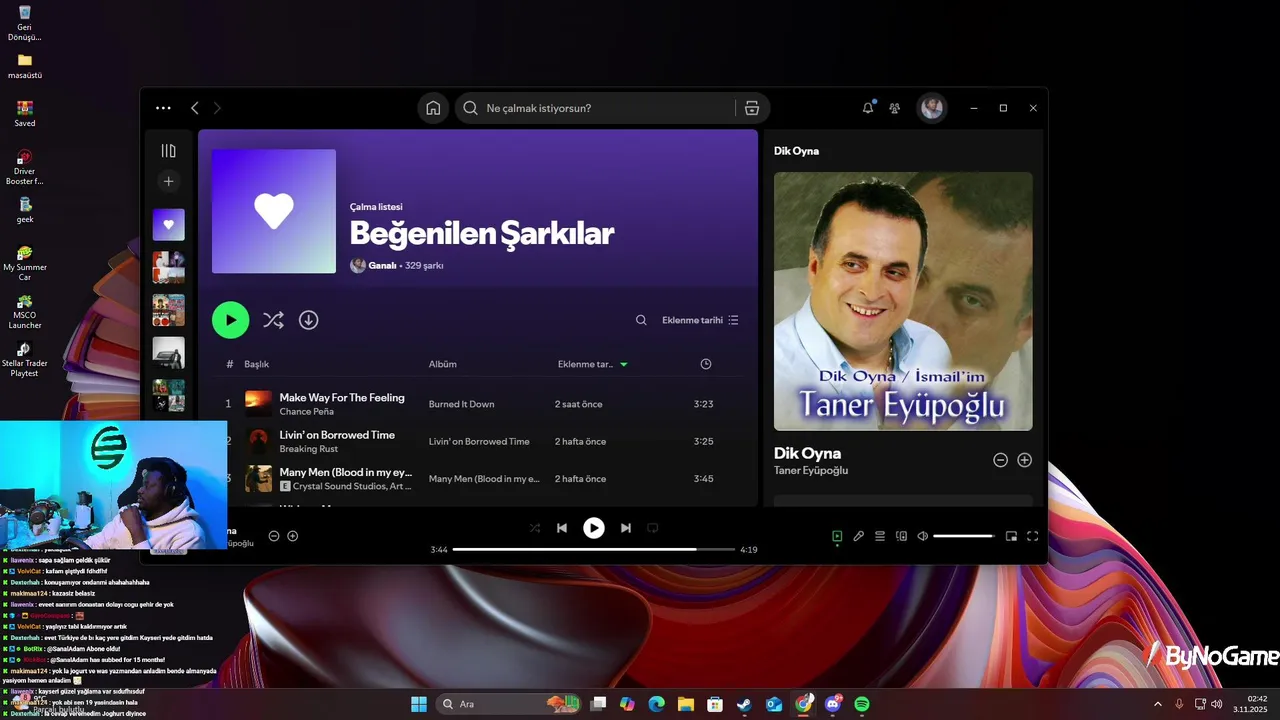
Task: Open Microsoft Edge from the taskbar
Action: tap(656, 704)
